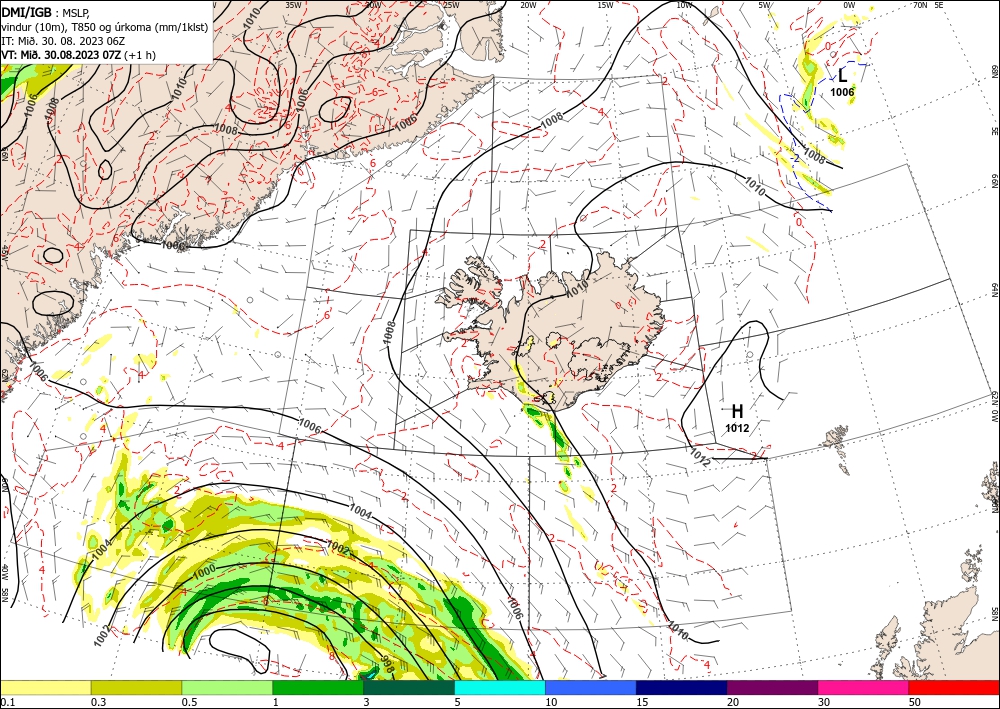Choose the navy 15–20 legend swatch
The image size is (1000, 709).
[682, 687]
